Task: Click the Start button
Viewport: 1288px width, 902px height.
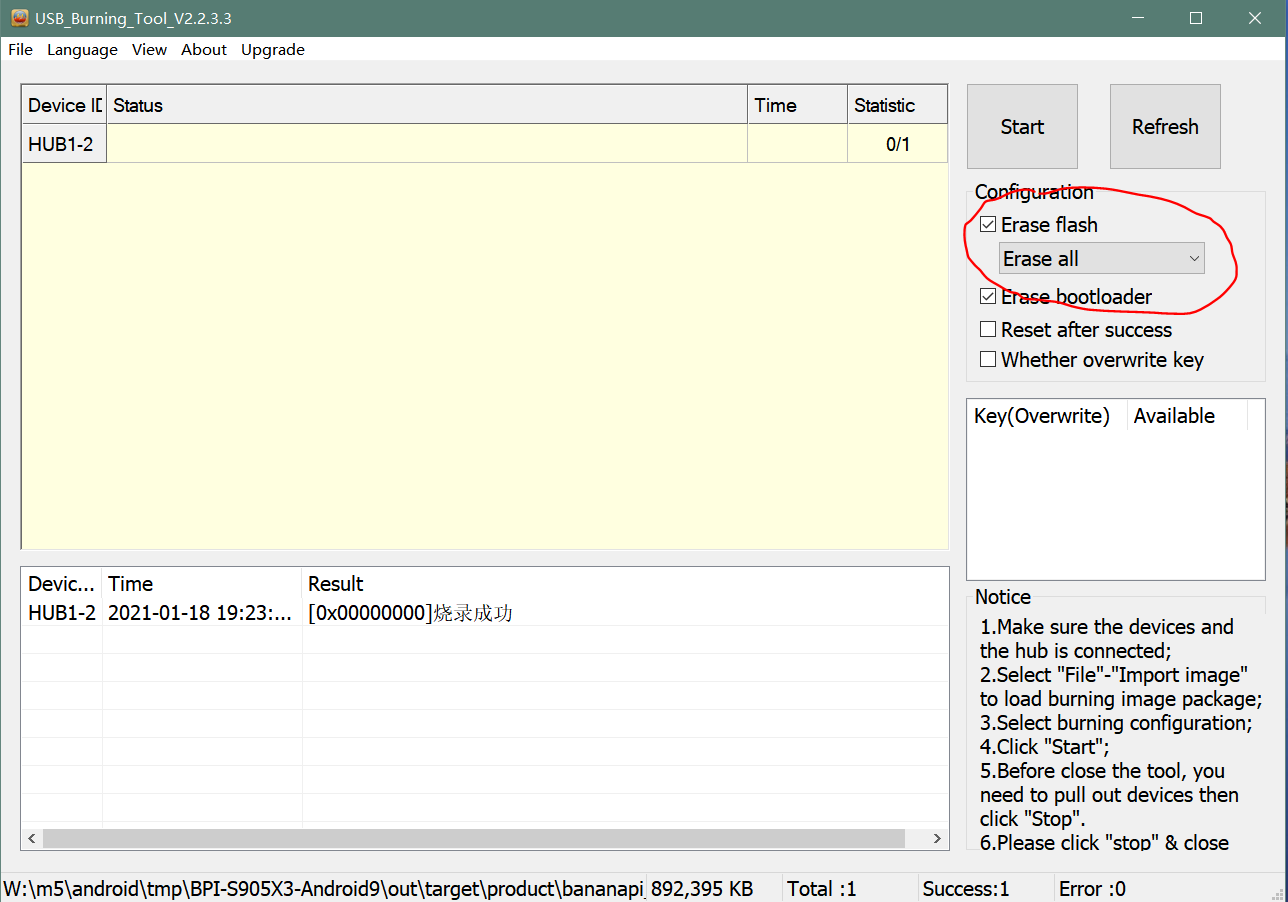Action: click(x=1022, y=126)
